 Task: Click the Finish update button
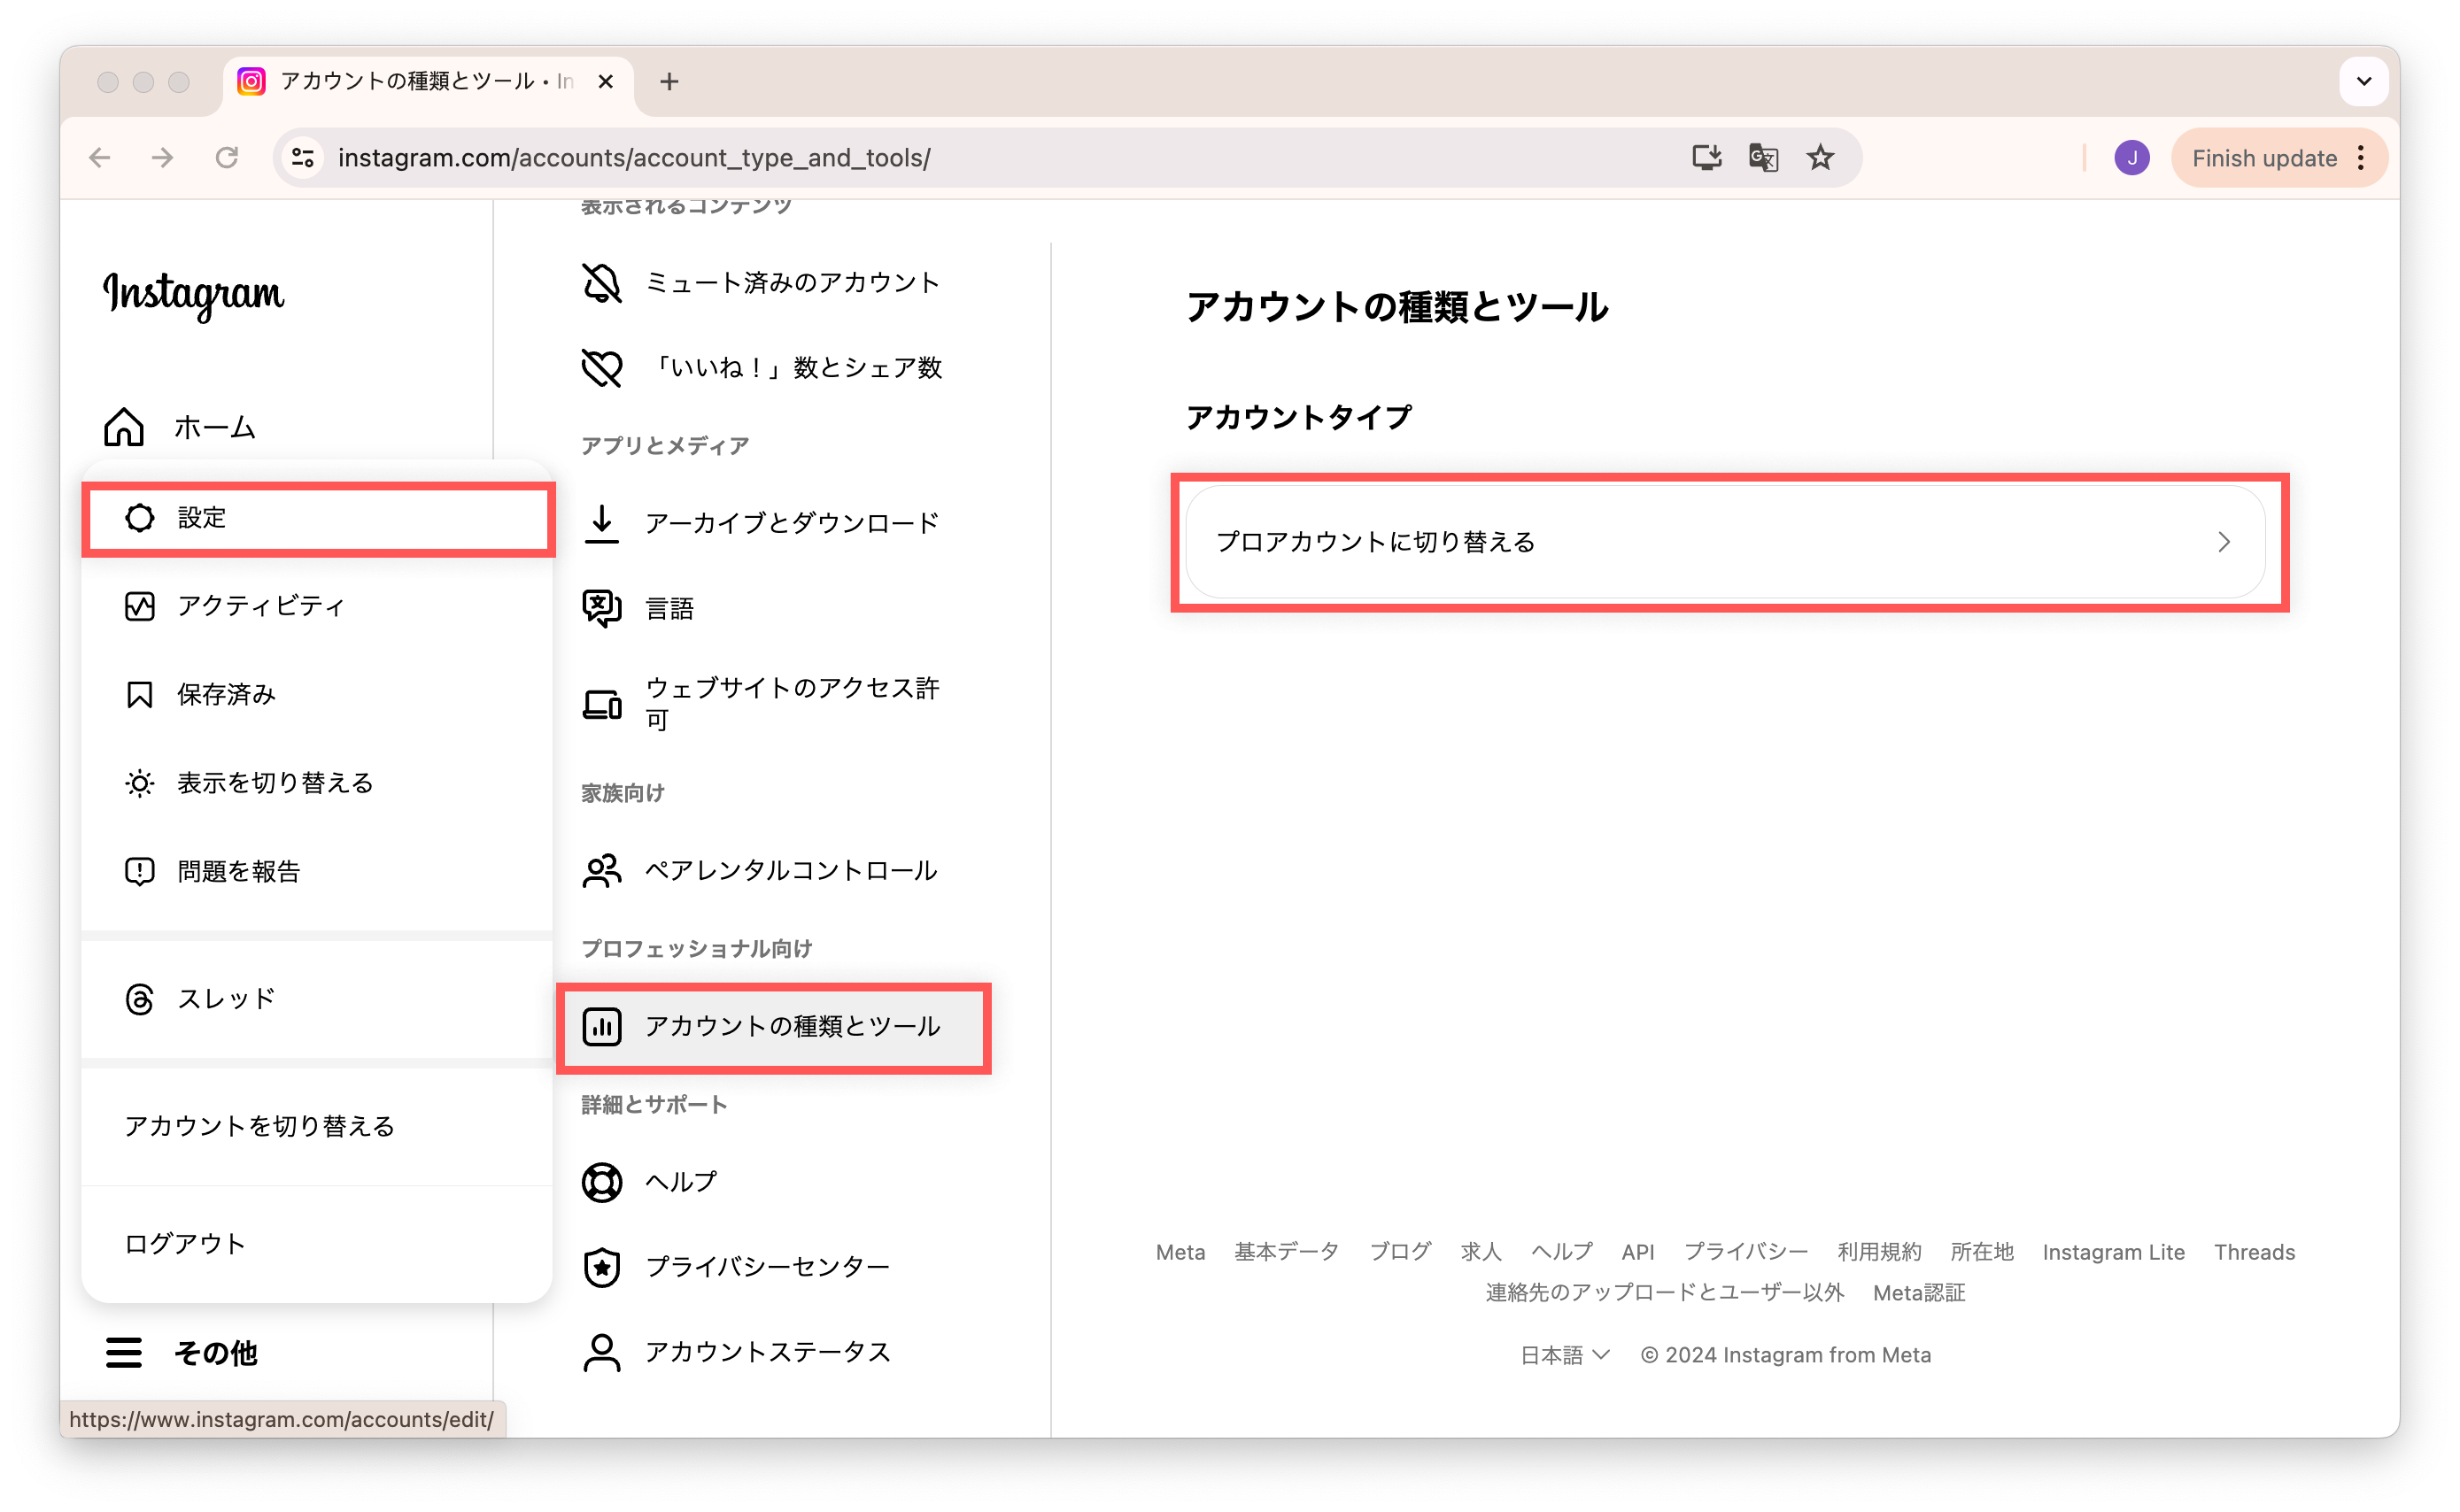click(2264, 158)
